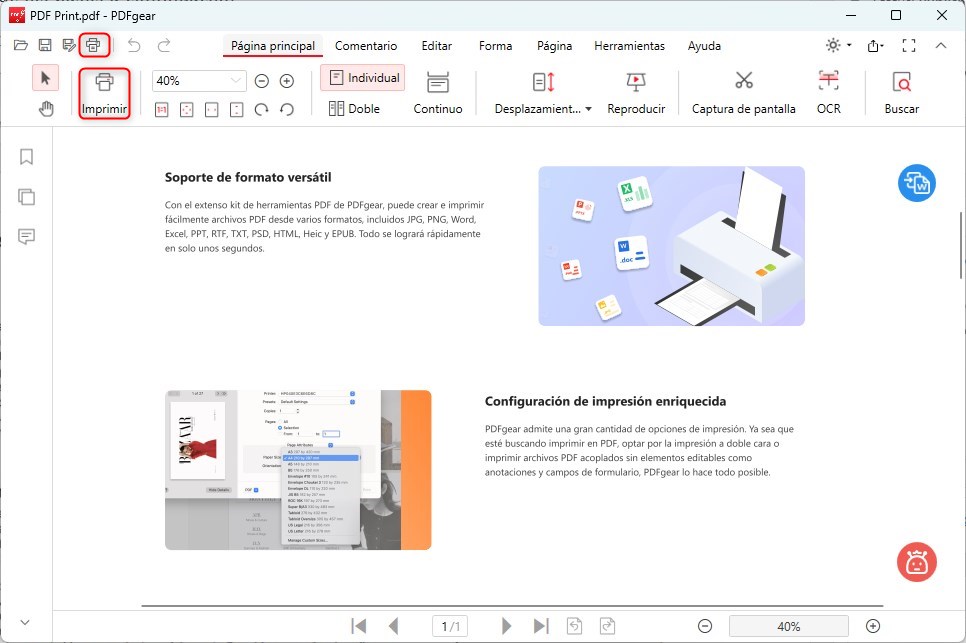Image resolution: width=966 pixels, height=643 pixels.
Task: Zoom in with the ribbon plus icon
Action: pos(286,81)
